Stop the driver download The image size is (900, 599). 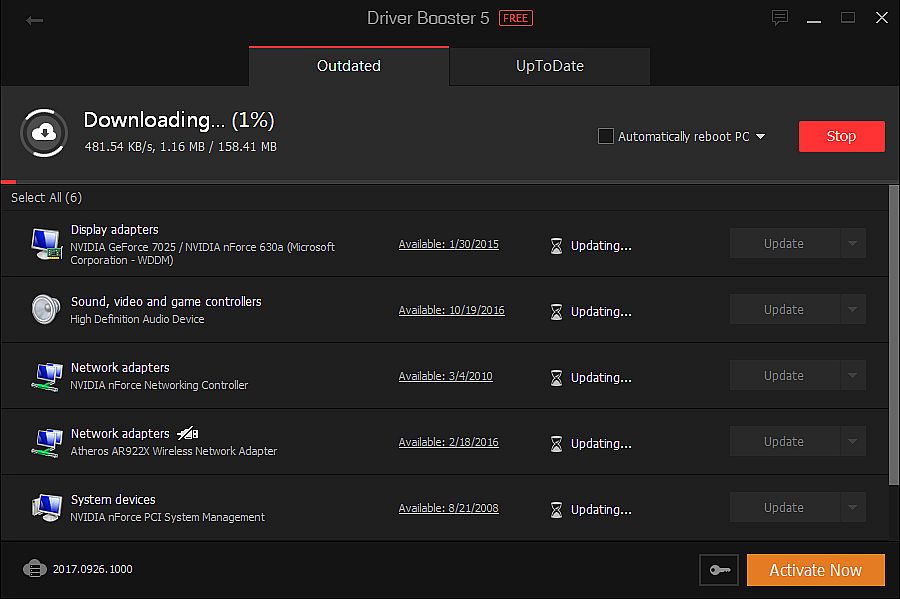tap(841, 136)
